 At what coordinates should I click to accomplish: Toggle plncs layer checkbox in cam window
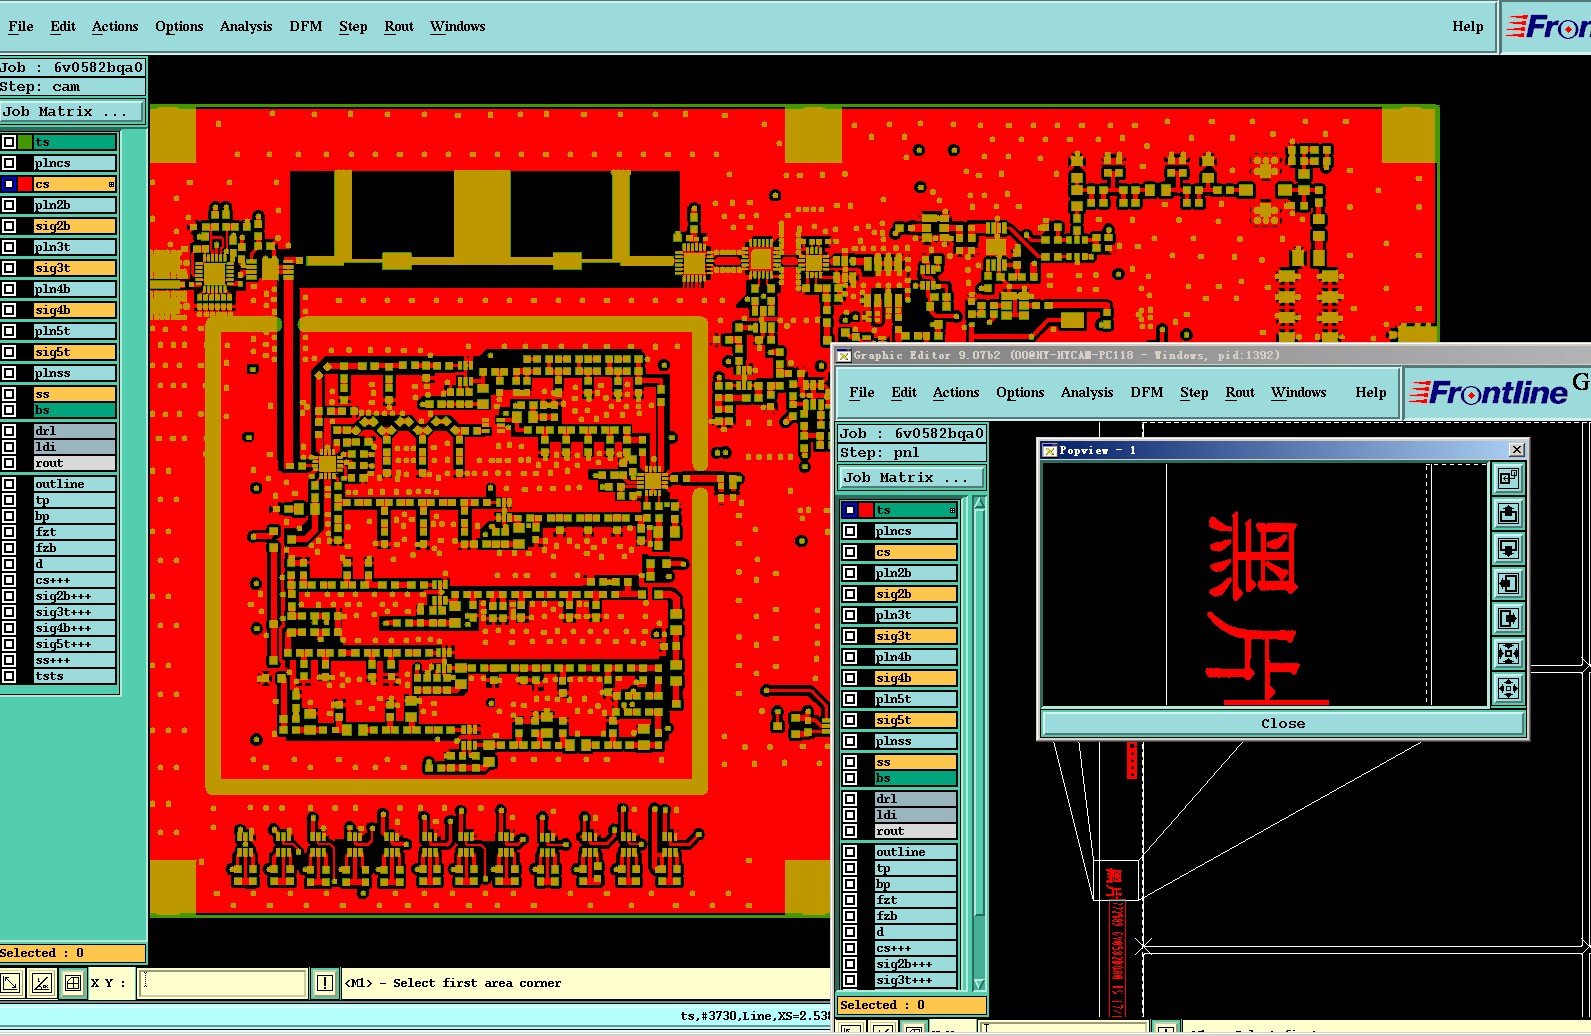(x=9, y=163)
